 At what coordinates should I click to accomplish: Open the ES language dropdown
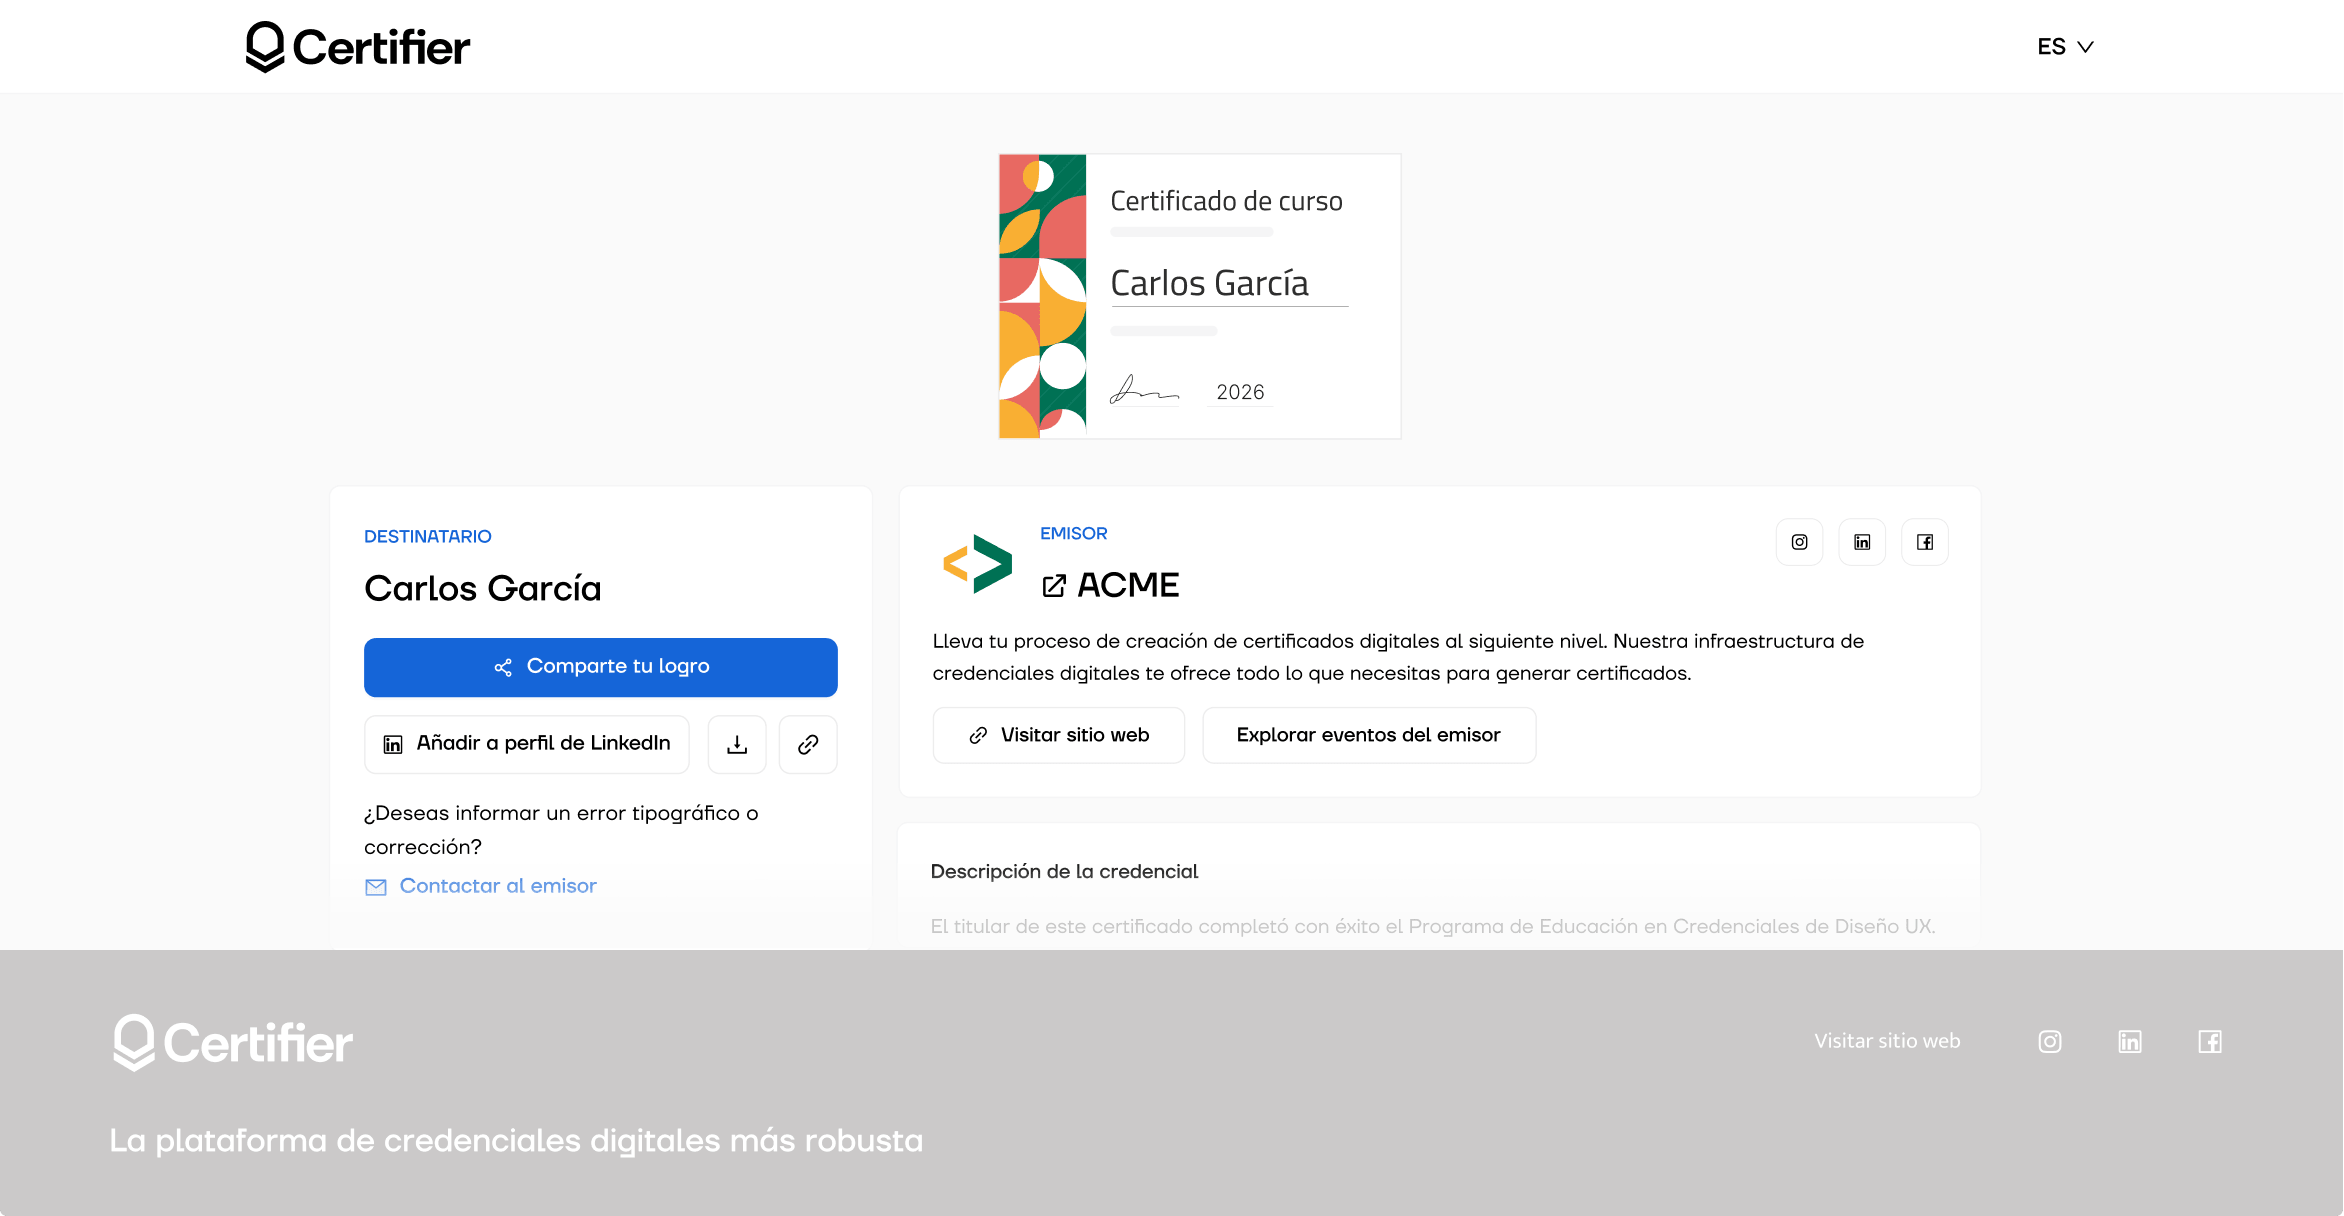click(2065, 47)
